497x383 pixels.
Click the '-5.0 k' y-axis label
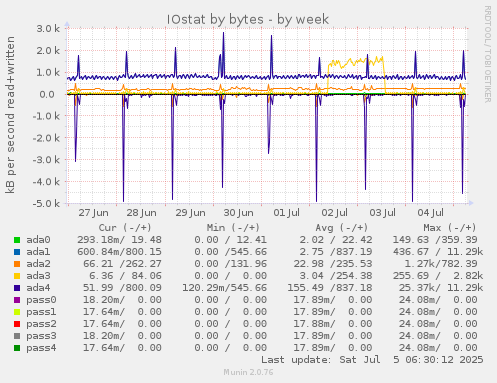(x=46, y=203)
